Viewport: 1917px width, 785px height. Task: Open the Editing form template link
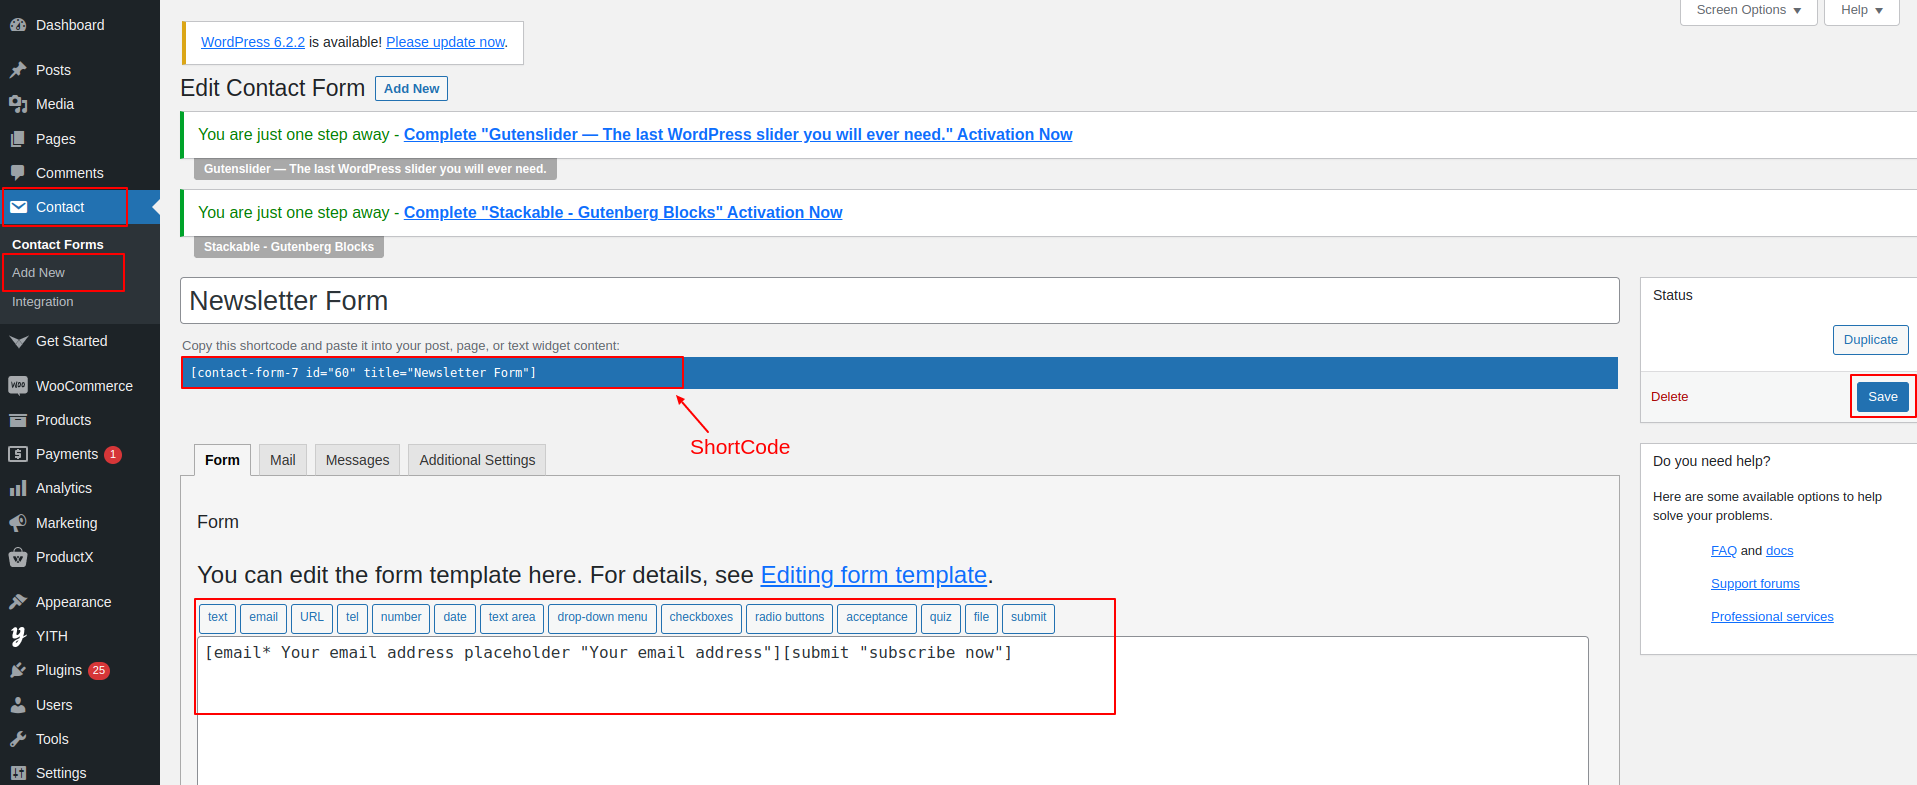(874, 575)
